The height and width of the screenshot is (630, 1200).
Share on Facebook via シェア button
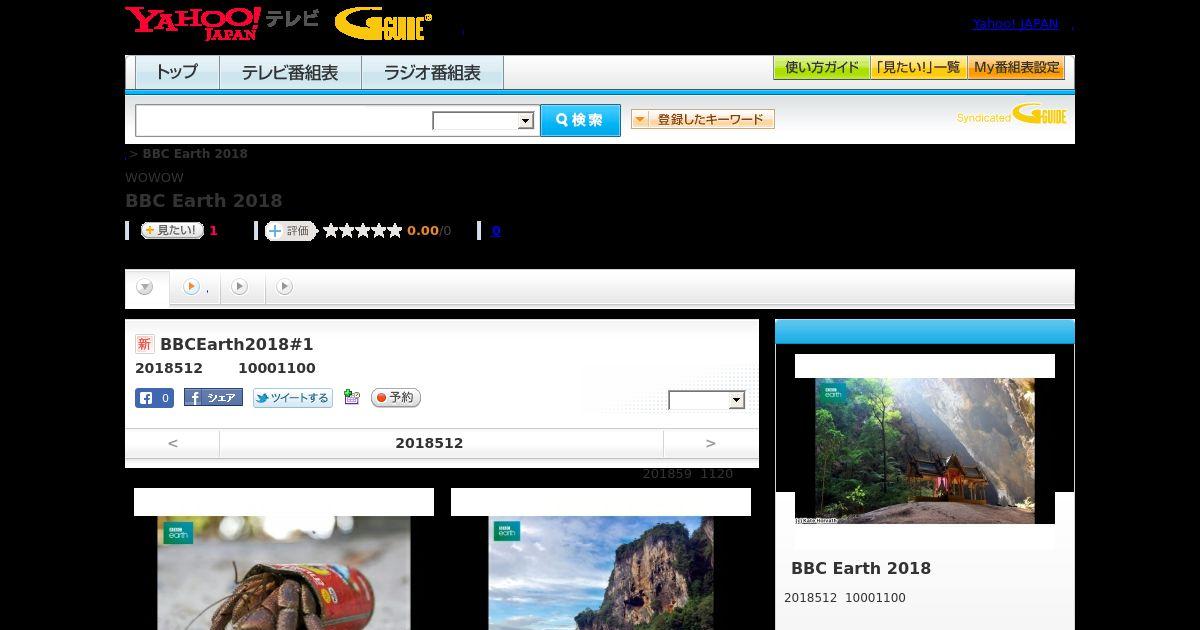(x=213, y=397)
